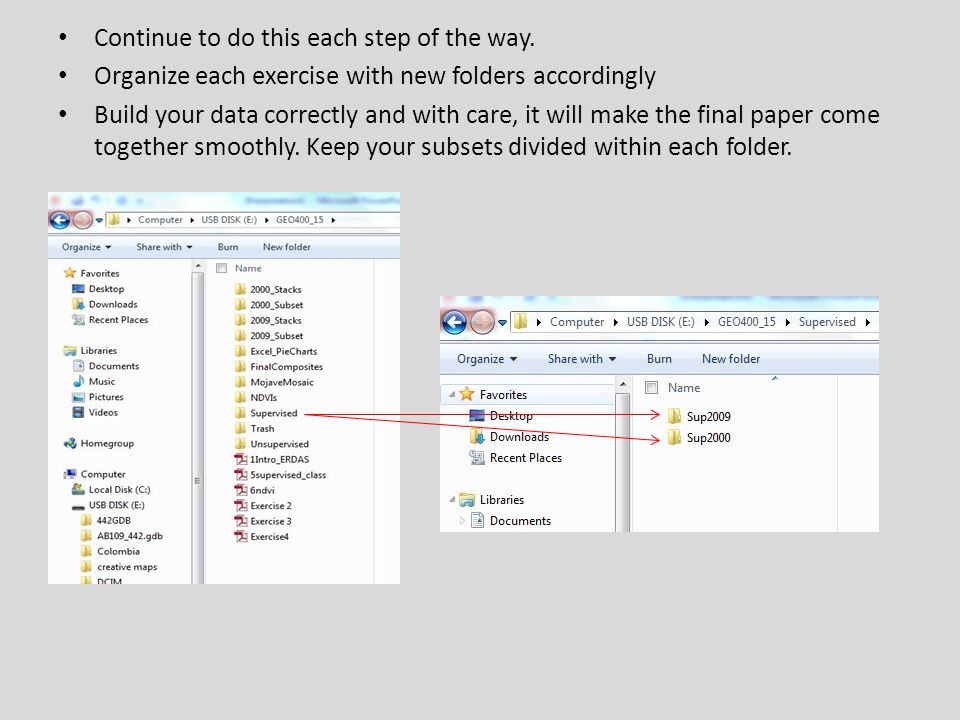Select the Unsupervised folder
This screenshot has height=720, width=960.
click(272, 444)
